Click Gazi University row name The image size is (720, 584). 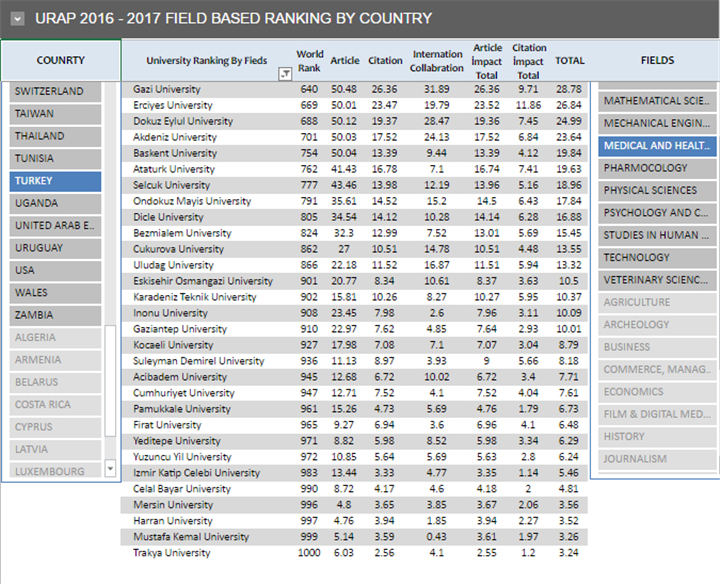(x=167, y=90)
